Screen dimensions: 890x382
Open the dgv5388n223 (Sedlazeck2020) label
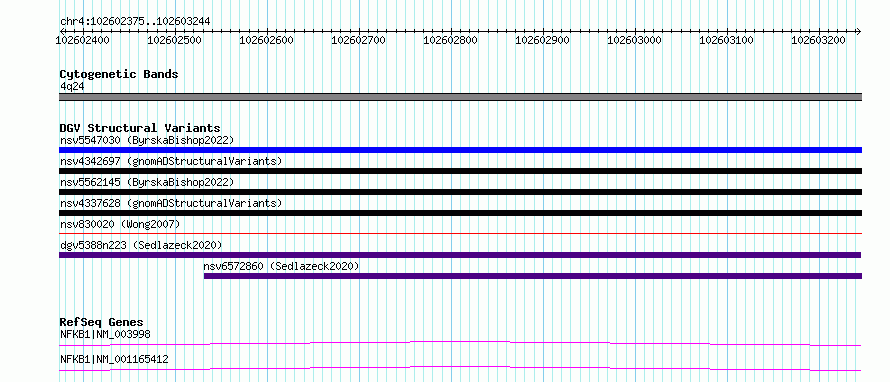click(x=141, y=245)
